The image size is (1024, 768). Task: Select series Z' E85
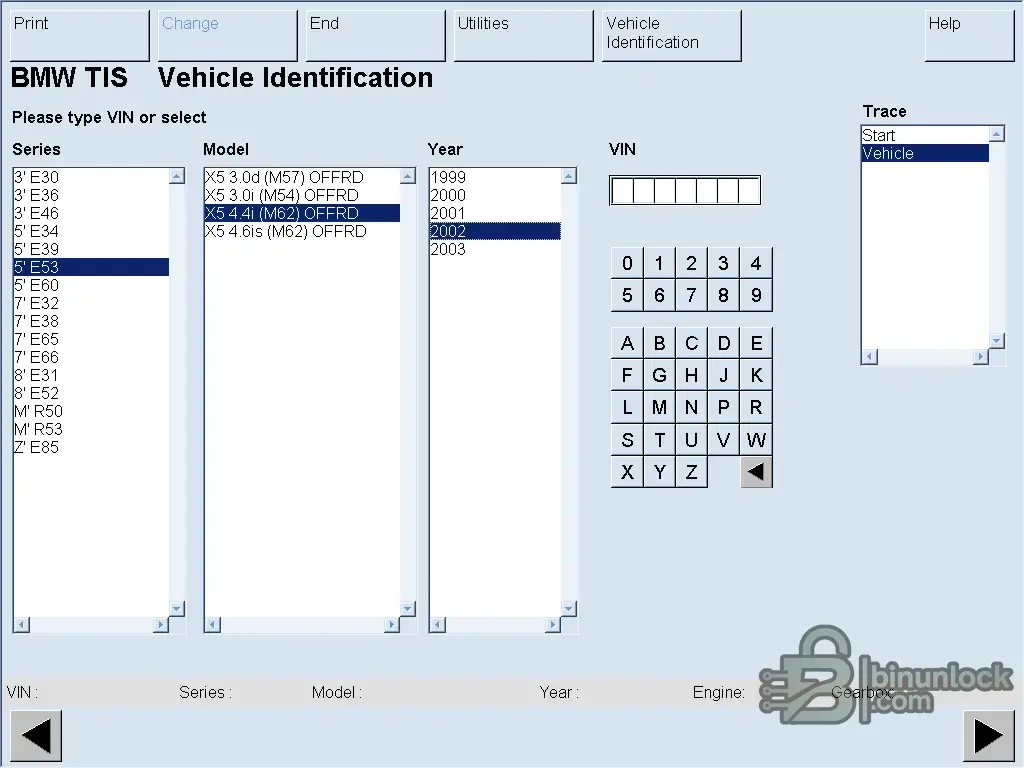pyautogui.click(x=91, y=447)
